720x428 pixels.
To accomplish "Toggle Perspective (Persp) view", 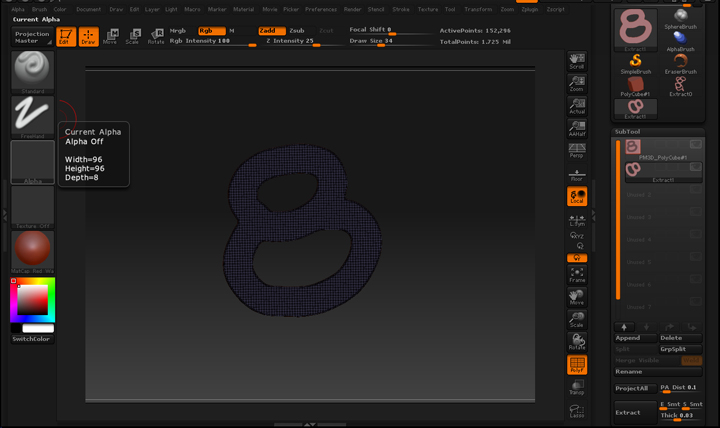I will (x=577, y=150).
